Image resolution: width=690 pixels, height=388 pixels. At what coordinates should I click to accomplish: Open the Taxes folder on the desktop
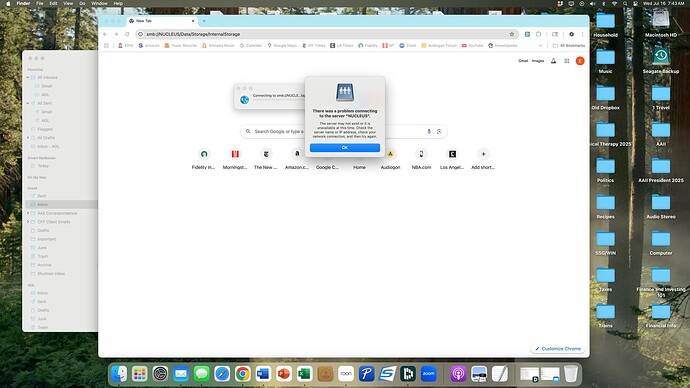(606, 279)
